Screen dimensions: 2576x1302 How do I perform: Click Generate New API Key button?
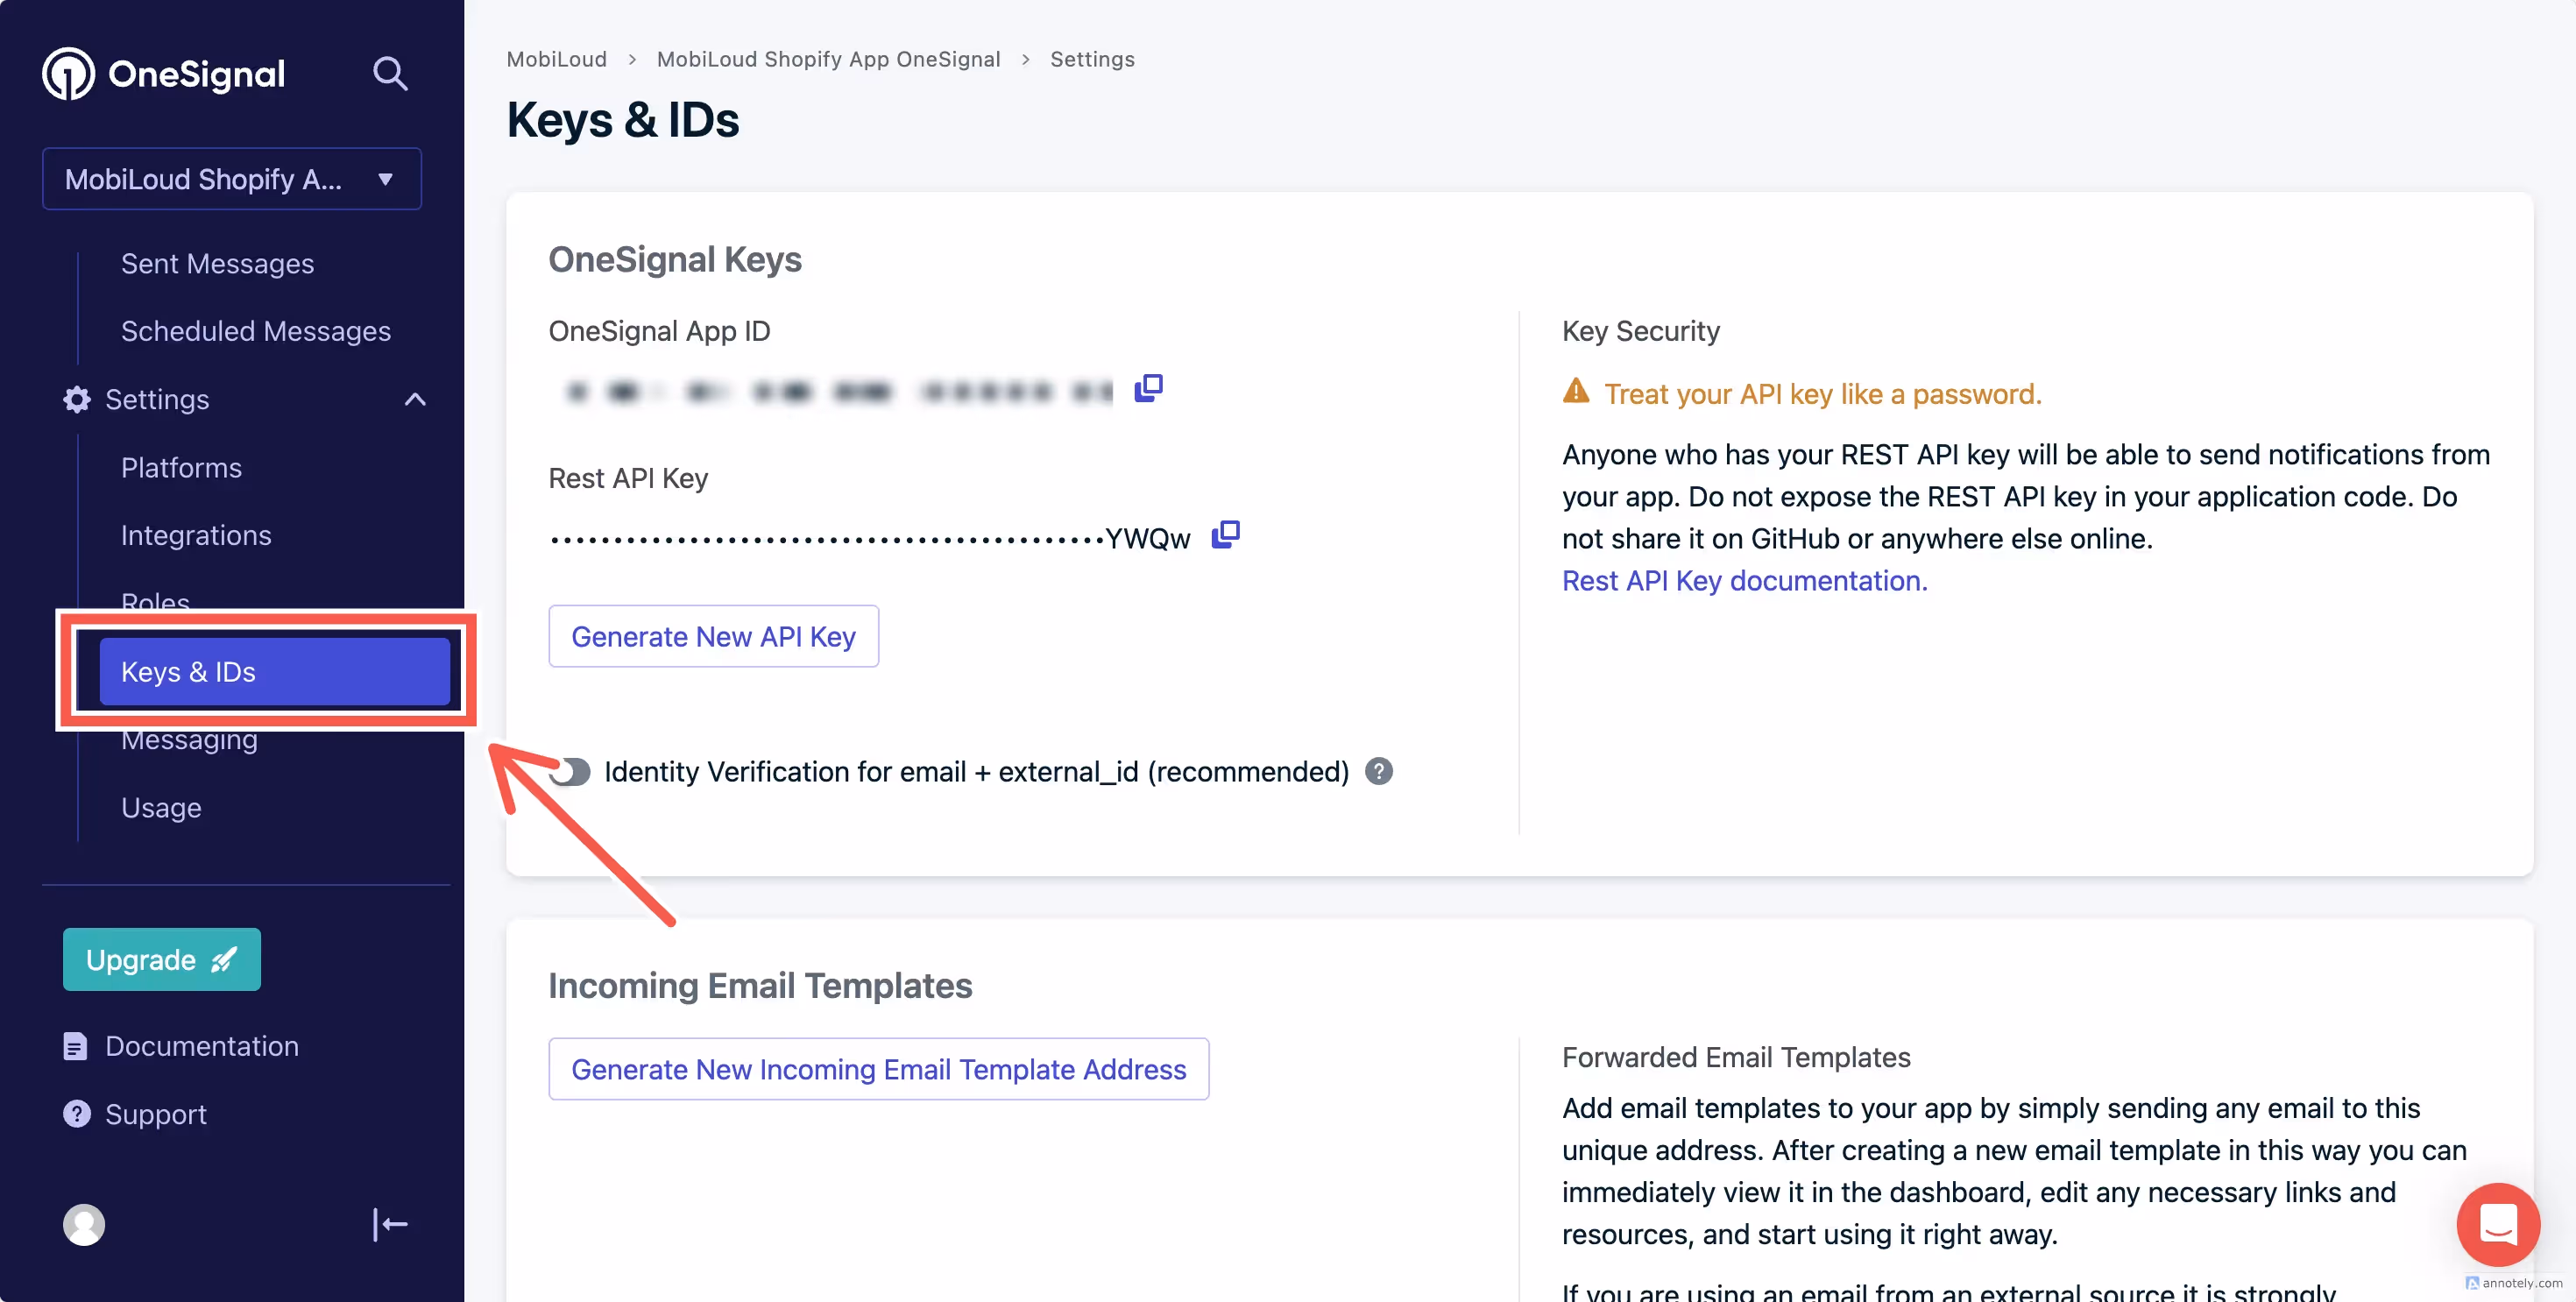(713, 636)
